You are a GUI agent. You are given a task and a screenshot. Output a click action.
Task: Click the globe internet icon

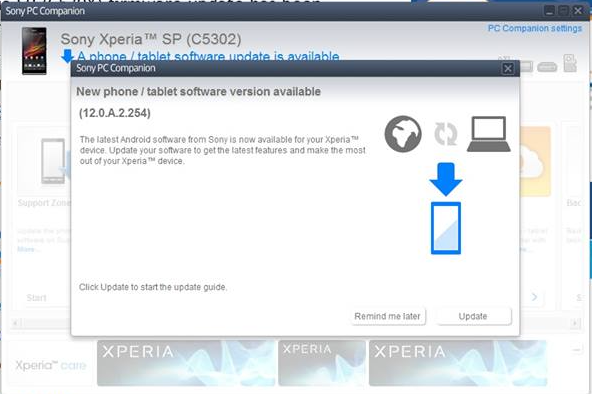(403, 134)
